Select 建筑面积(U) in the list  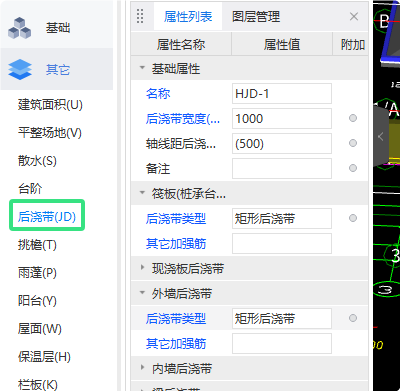point(50,105)
